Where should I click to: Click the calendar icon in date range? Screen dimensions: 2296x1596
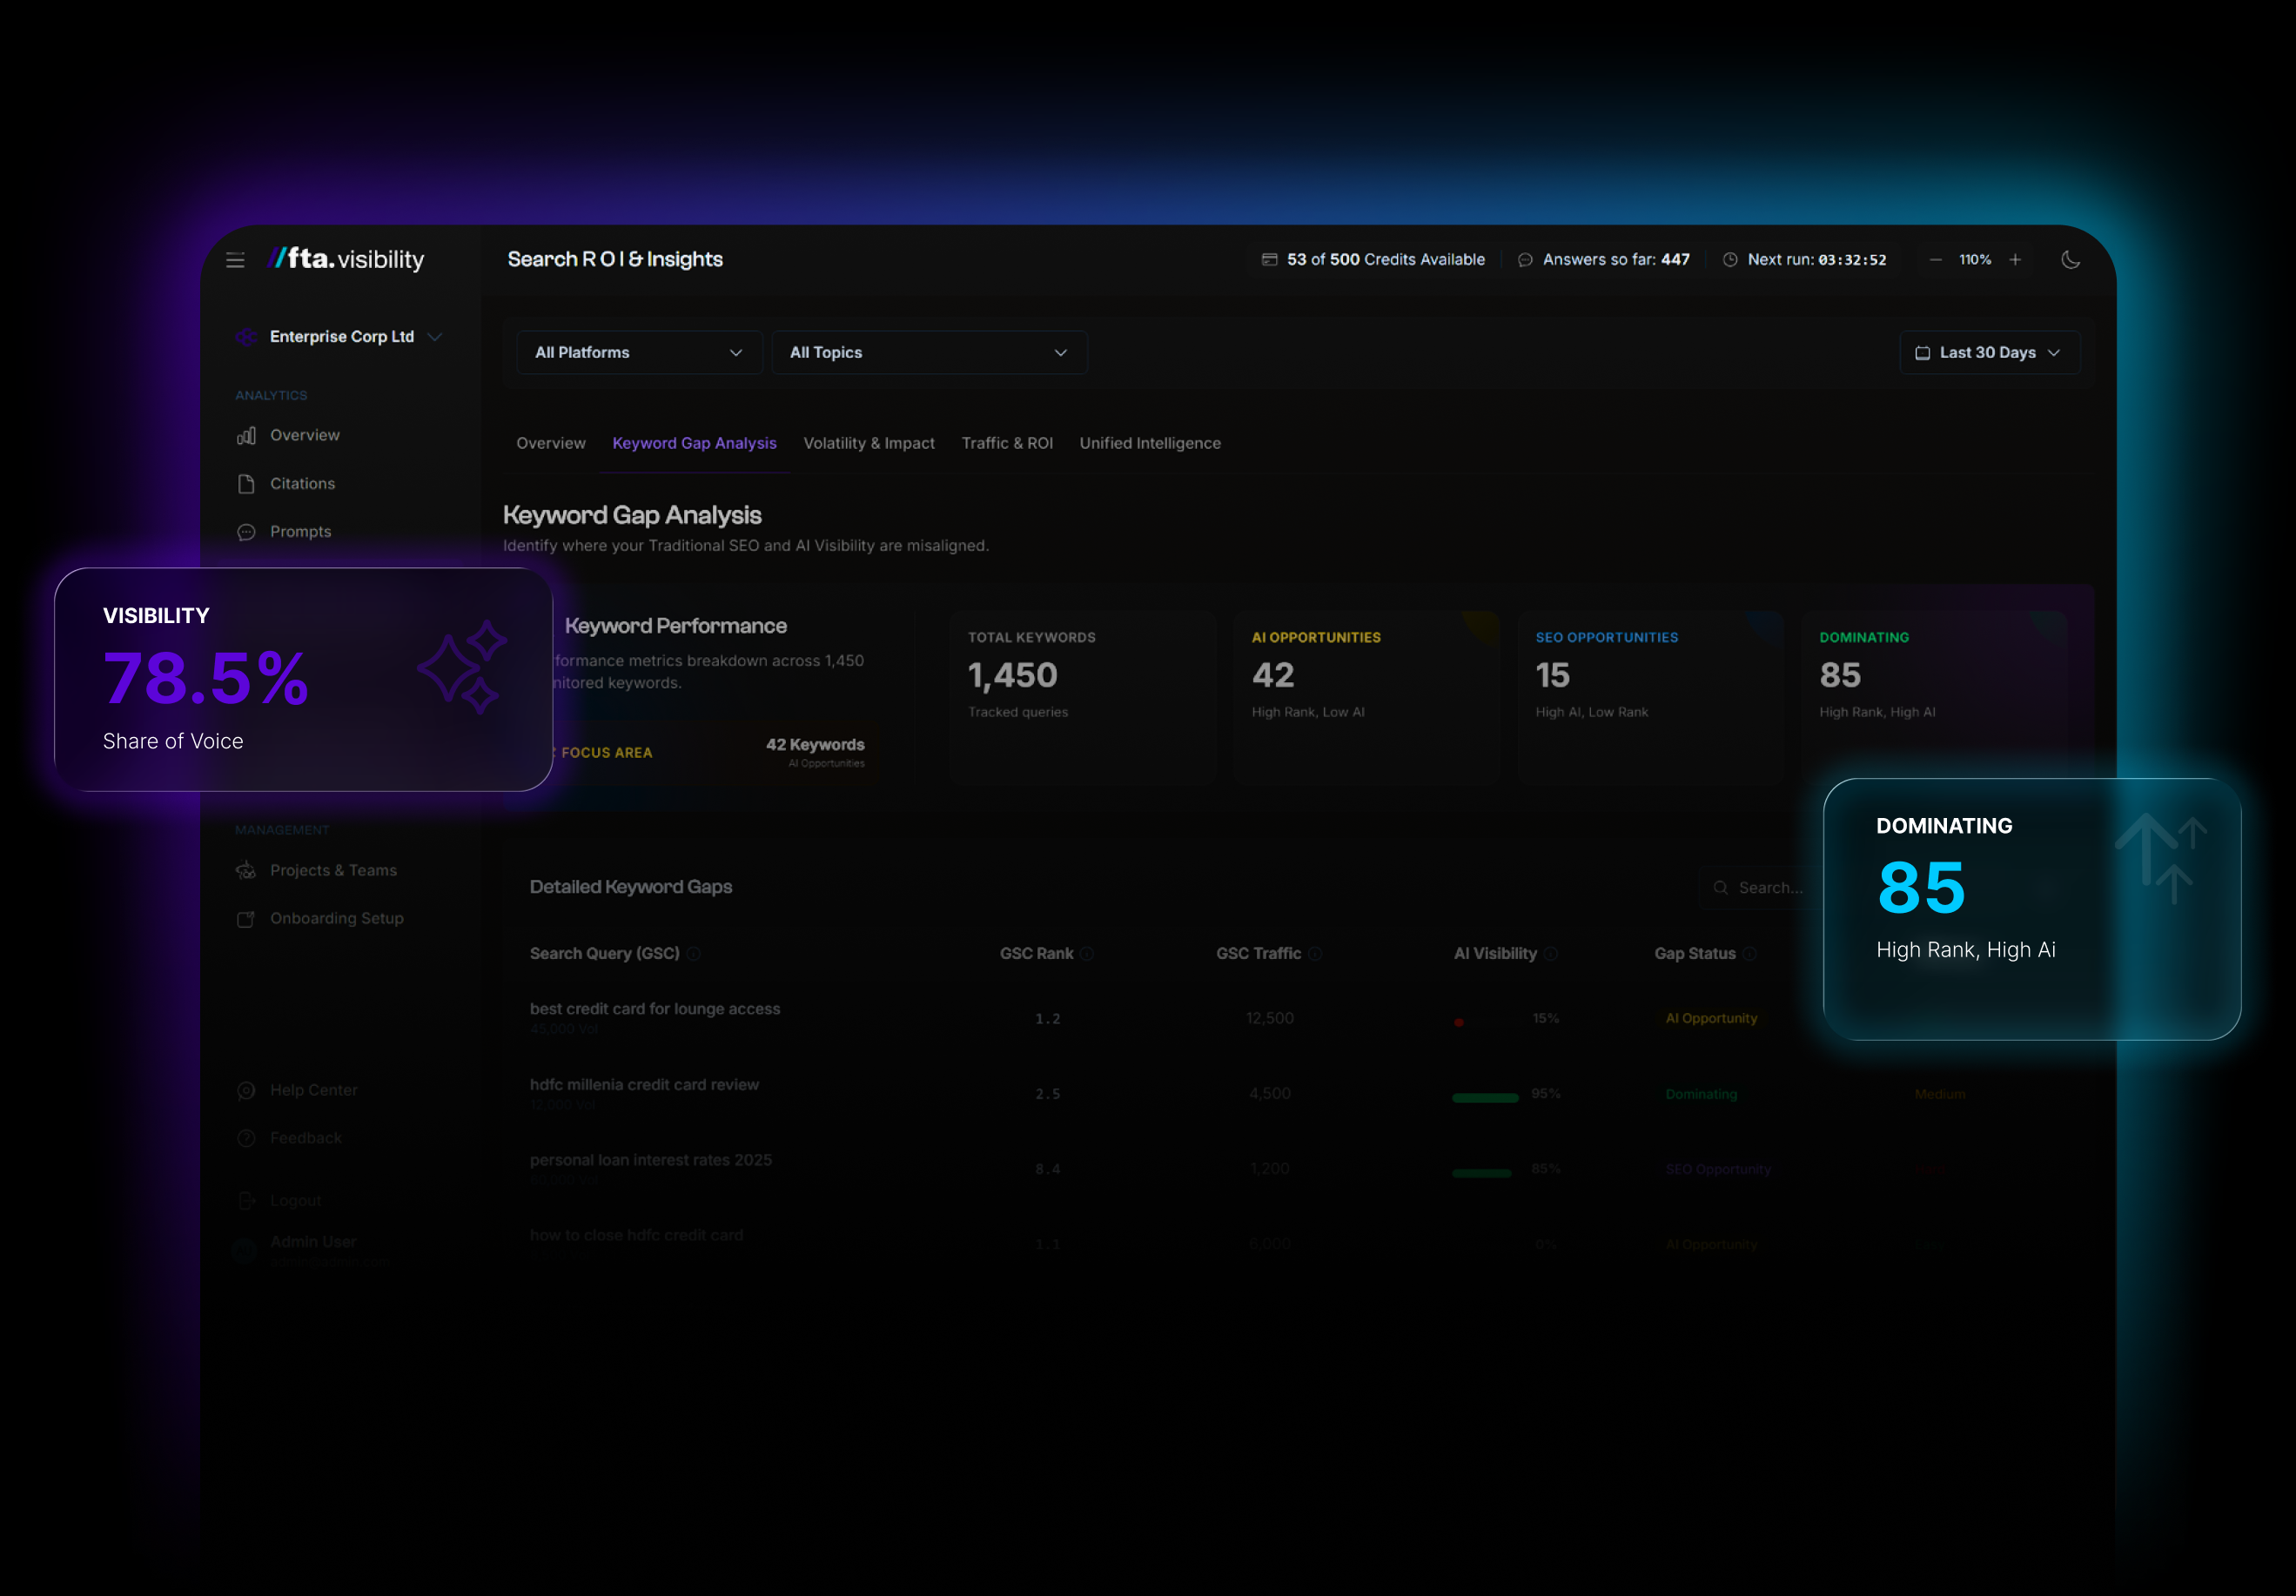click(x=1922, y=353)
